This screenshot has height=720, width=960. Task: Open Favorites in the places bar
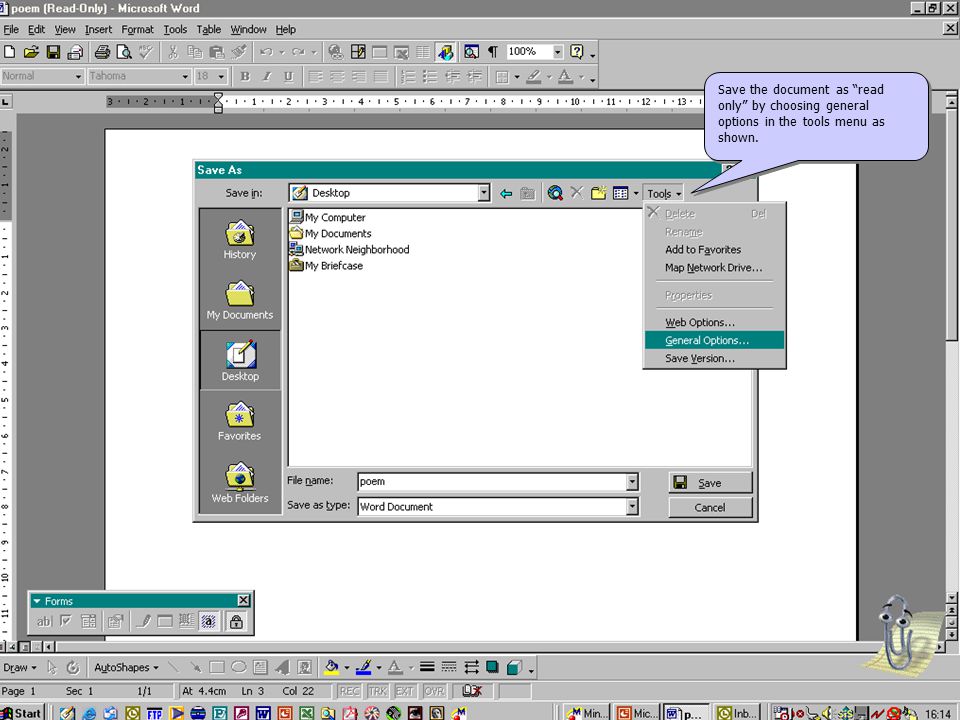point(239,421)
